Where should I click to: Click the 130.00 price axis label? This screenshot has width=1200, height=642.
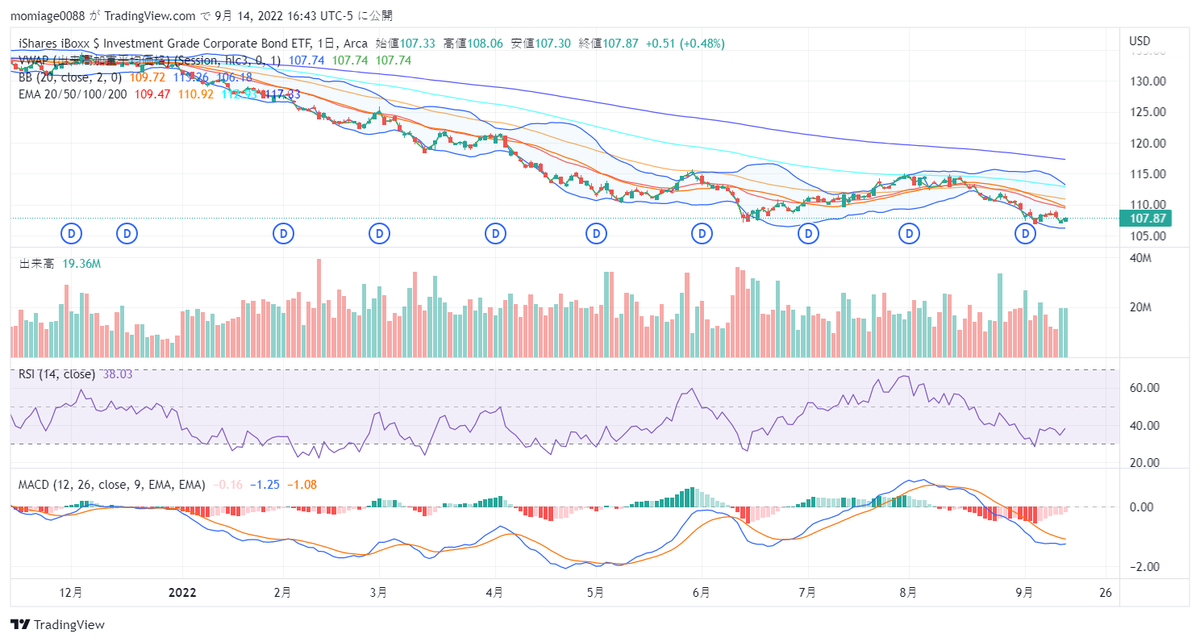click(x=1148, y=82)
